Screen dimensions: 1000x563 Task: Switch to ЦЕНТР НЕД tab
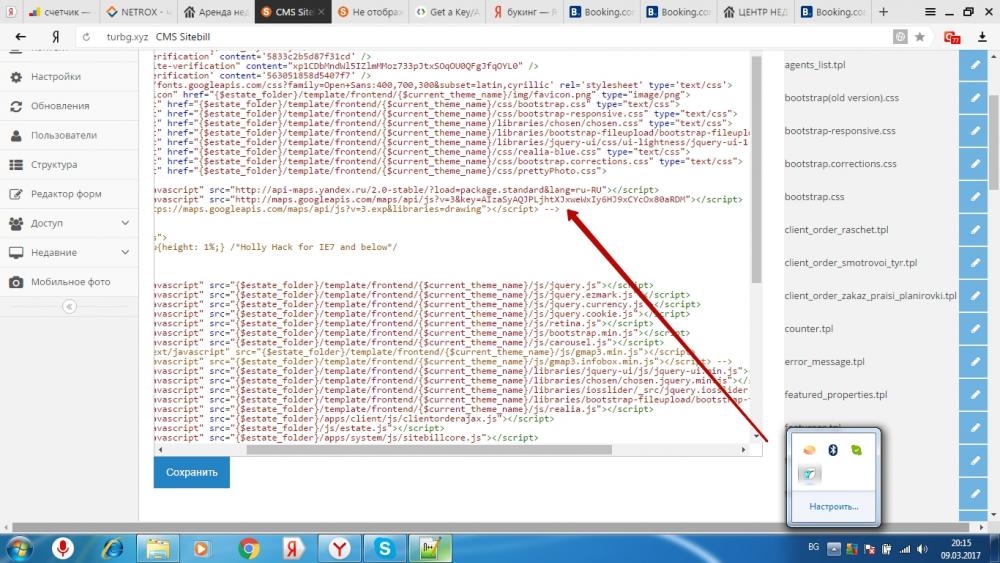[756, 11]
